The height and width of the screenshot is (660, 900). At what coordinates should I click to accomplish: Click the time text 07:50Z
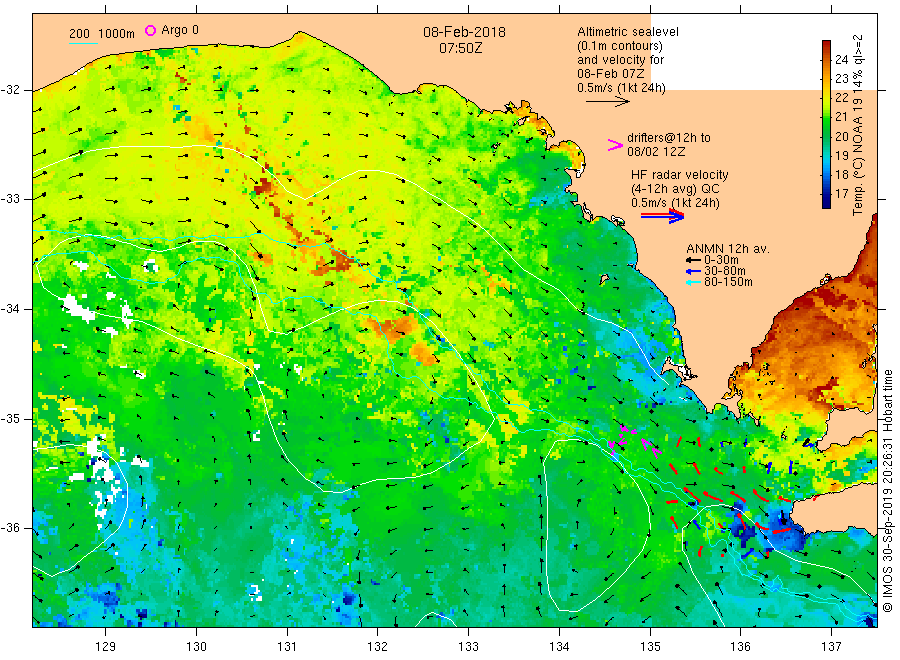[x=460, y=48]
